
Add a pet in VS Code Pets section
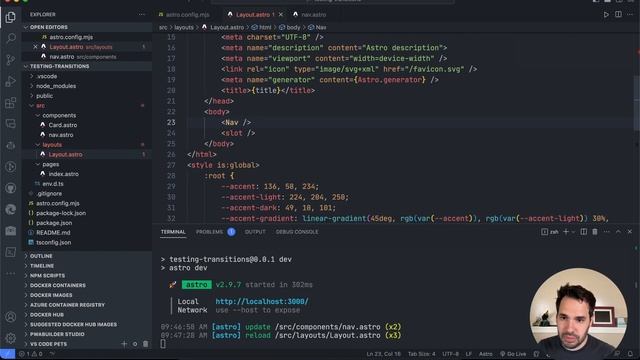124,344
